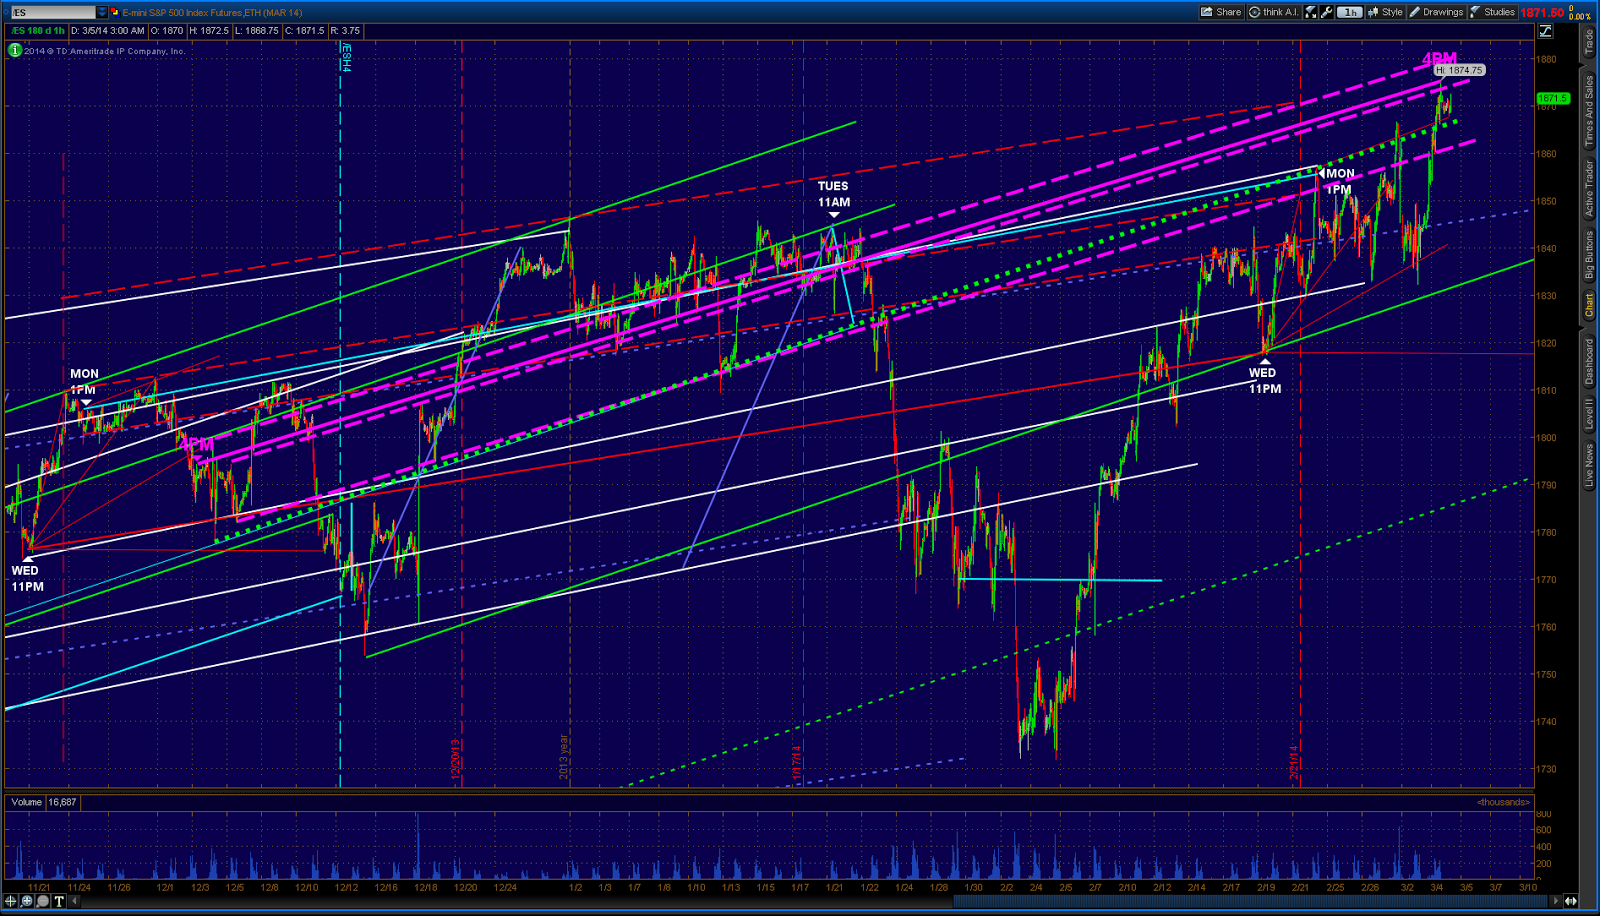Image resolution: width=1600 pixels, height=916 pixels.
Task: Toggle the price axis scale icon
Action: (1545, 31)
